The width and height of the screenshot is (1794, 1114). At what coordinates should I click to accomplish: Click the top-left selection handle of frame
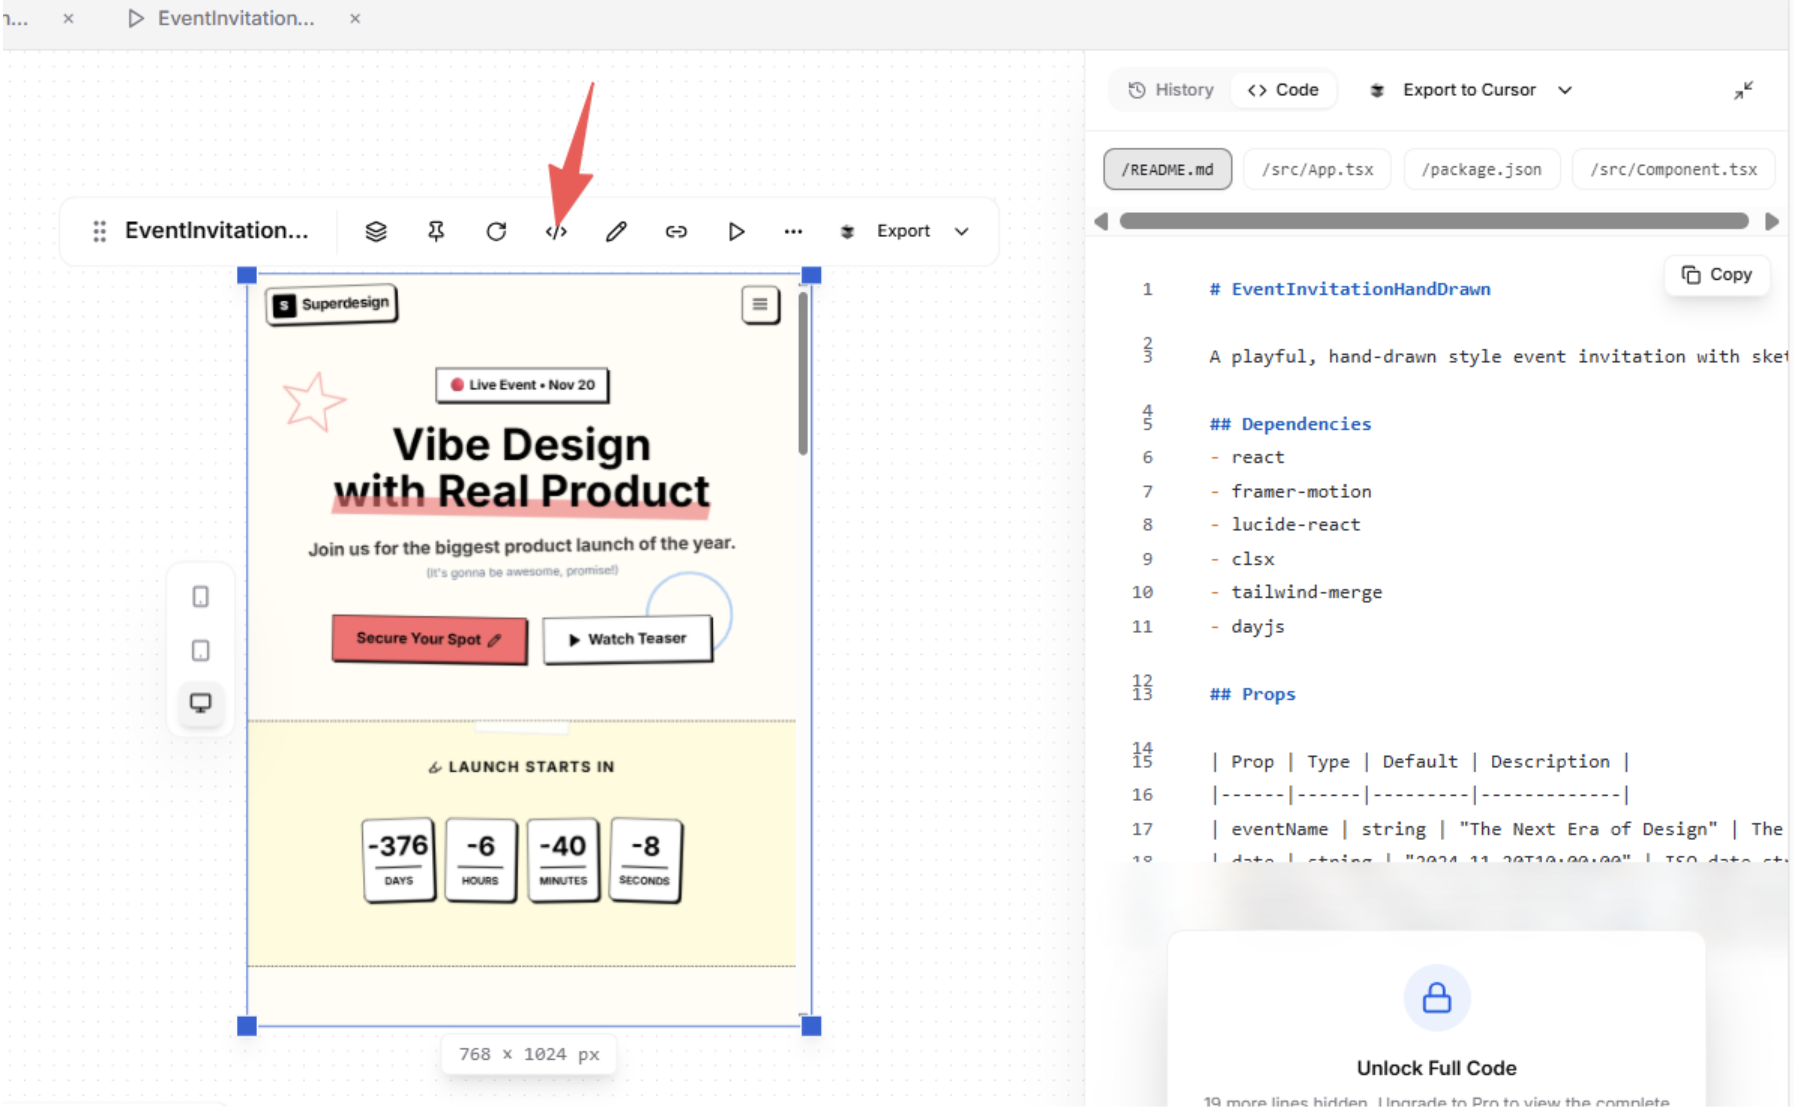(247, 275)
